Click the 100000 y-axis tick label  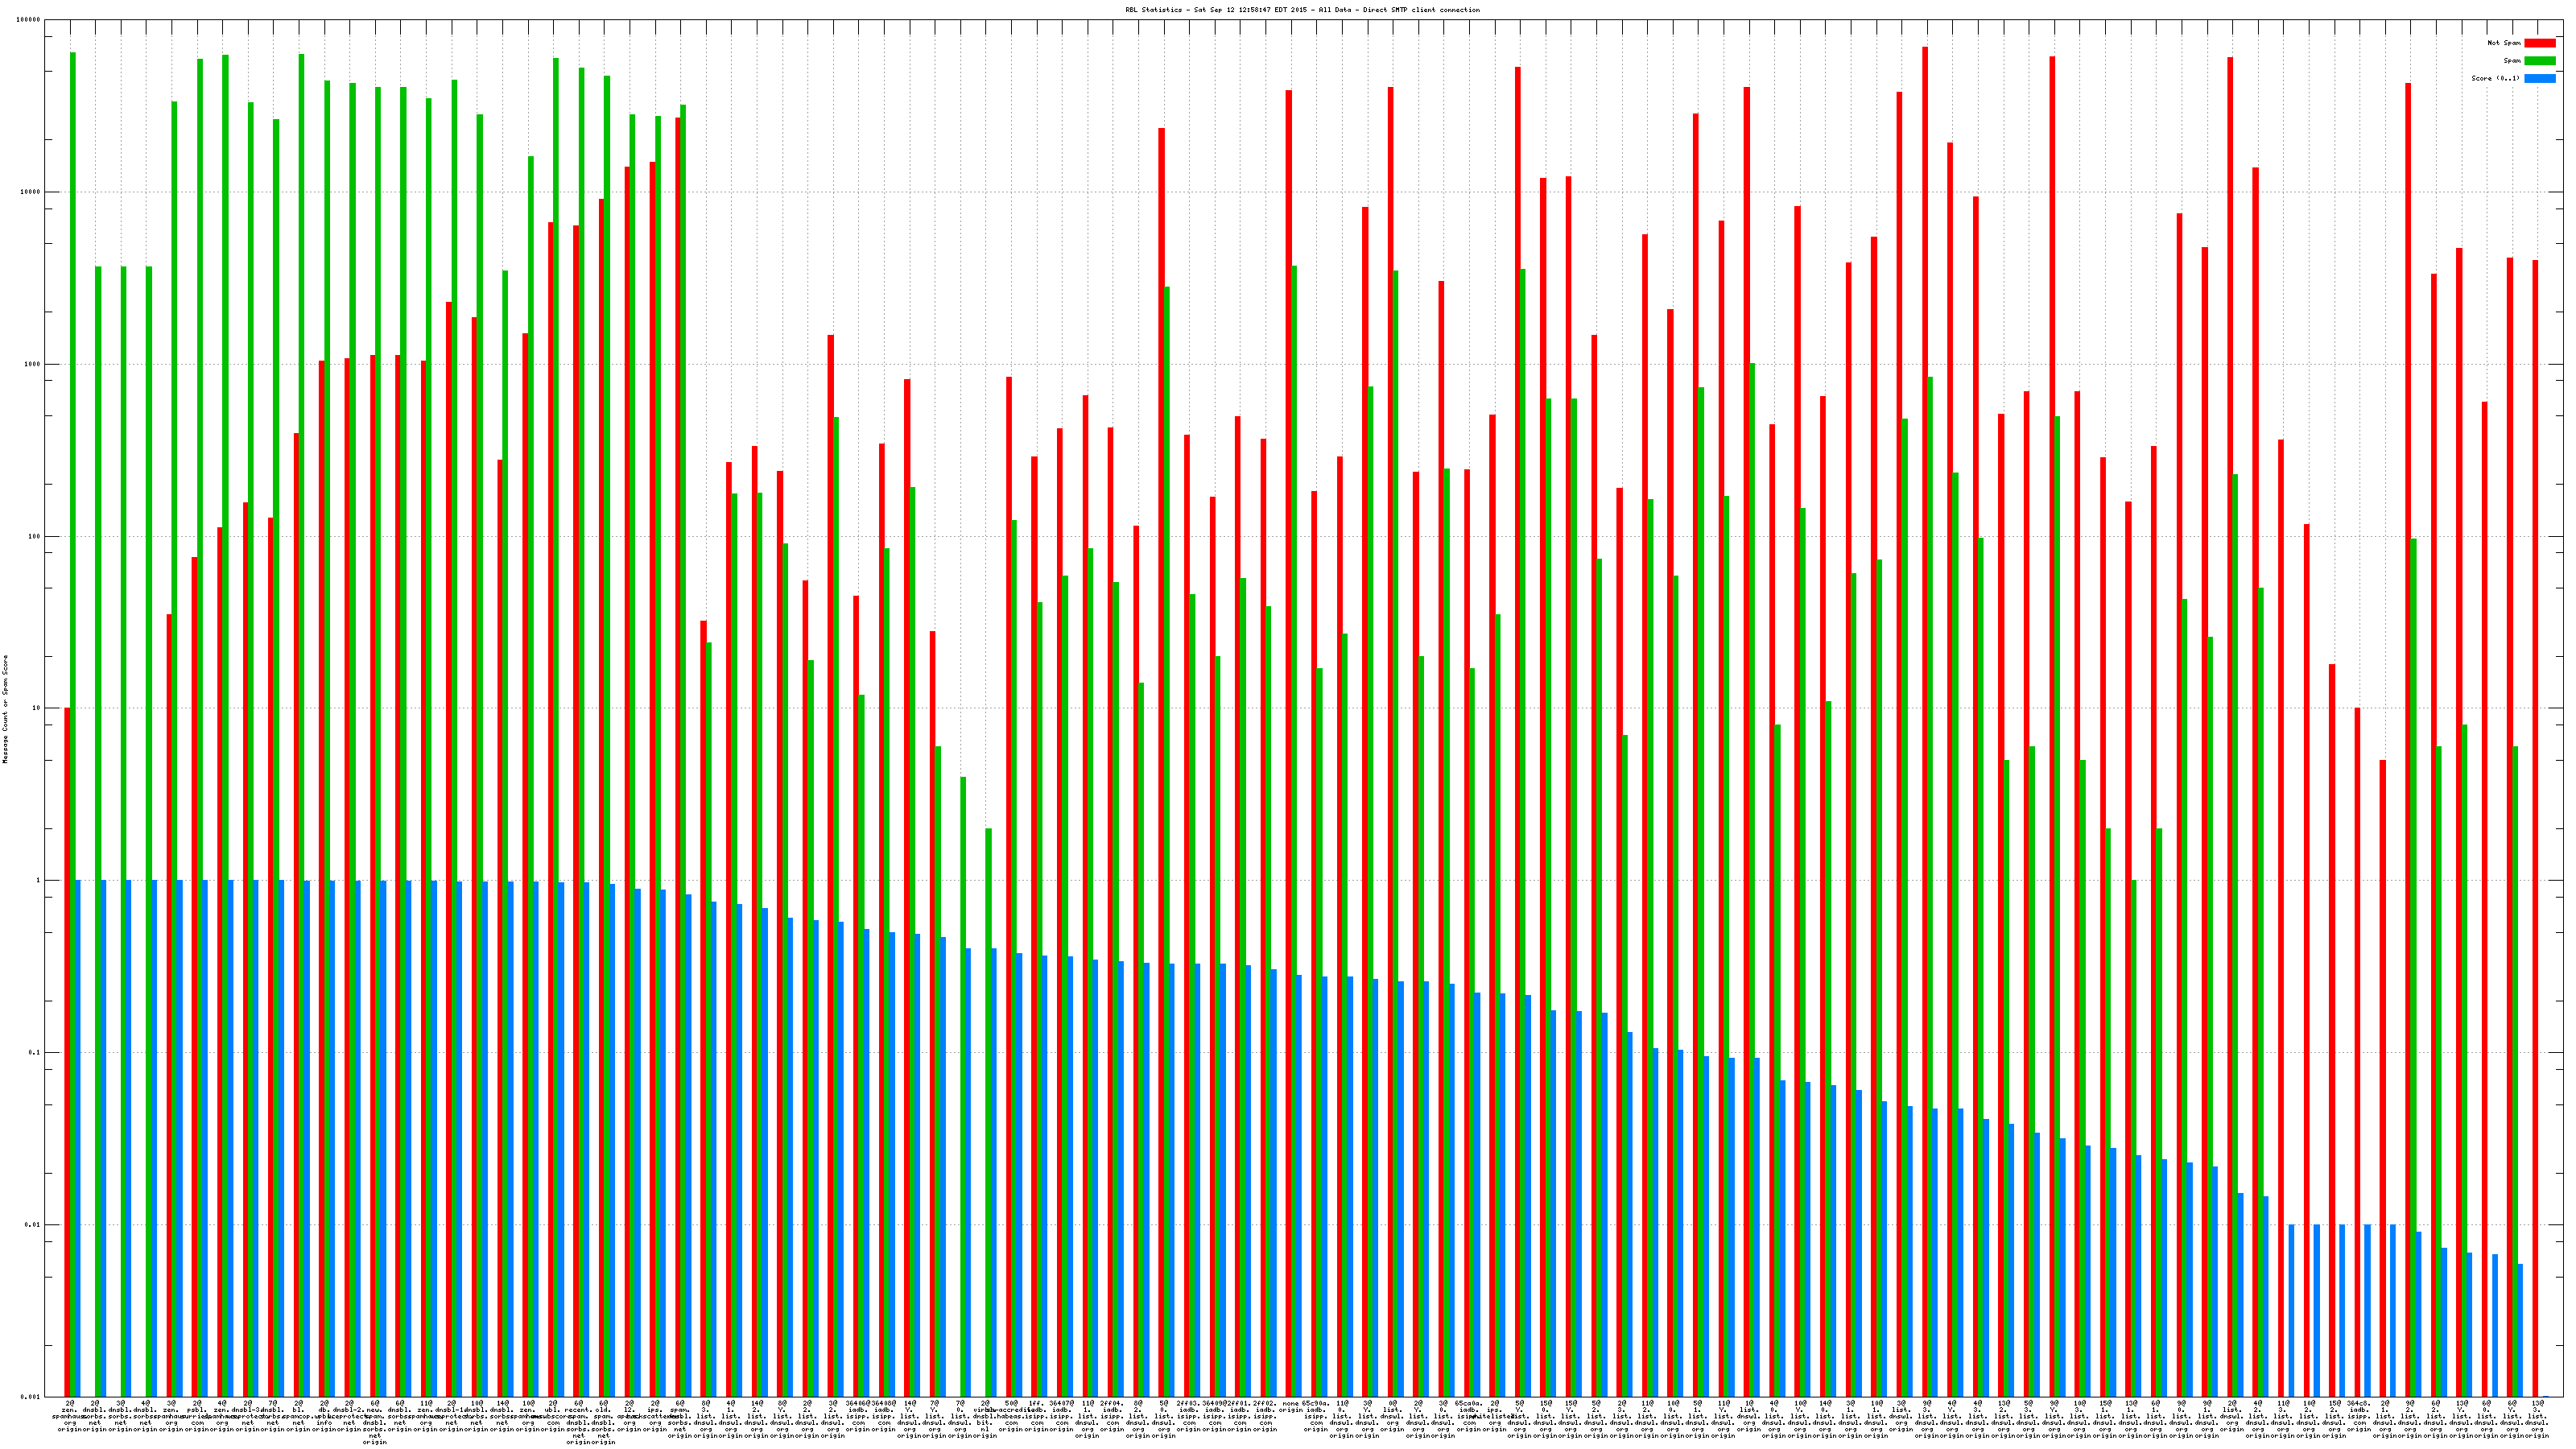[29, 20]
